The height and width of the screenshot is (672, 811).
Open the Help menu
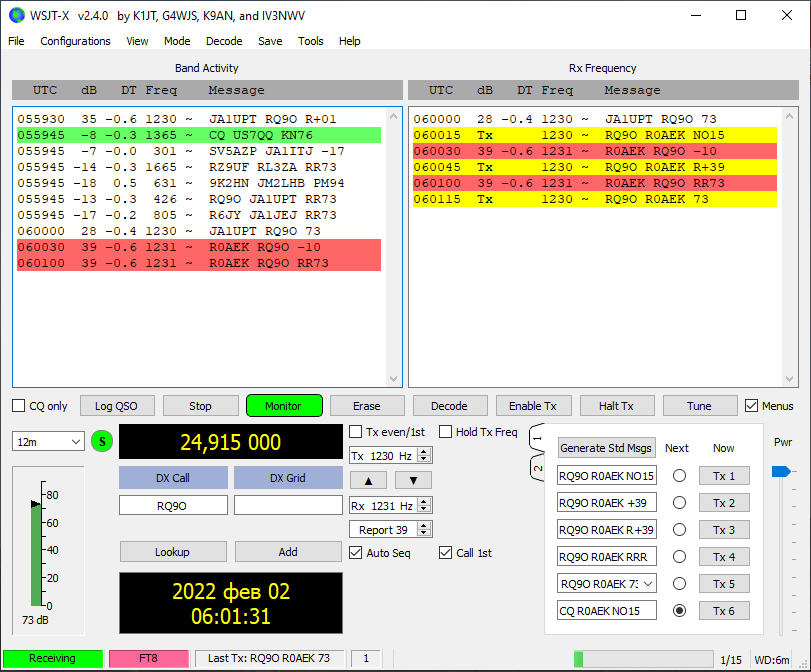[x=350, y=41]
